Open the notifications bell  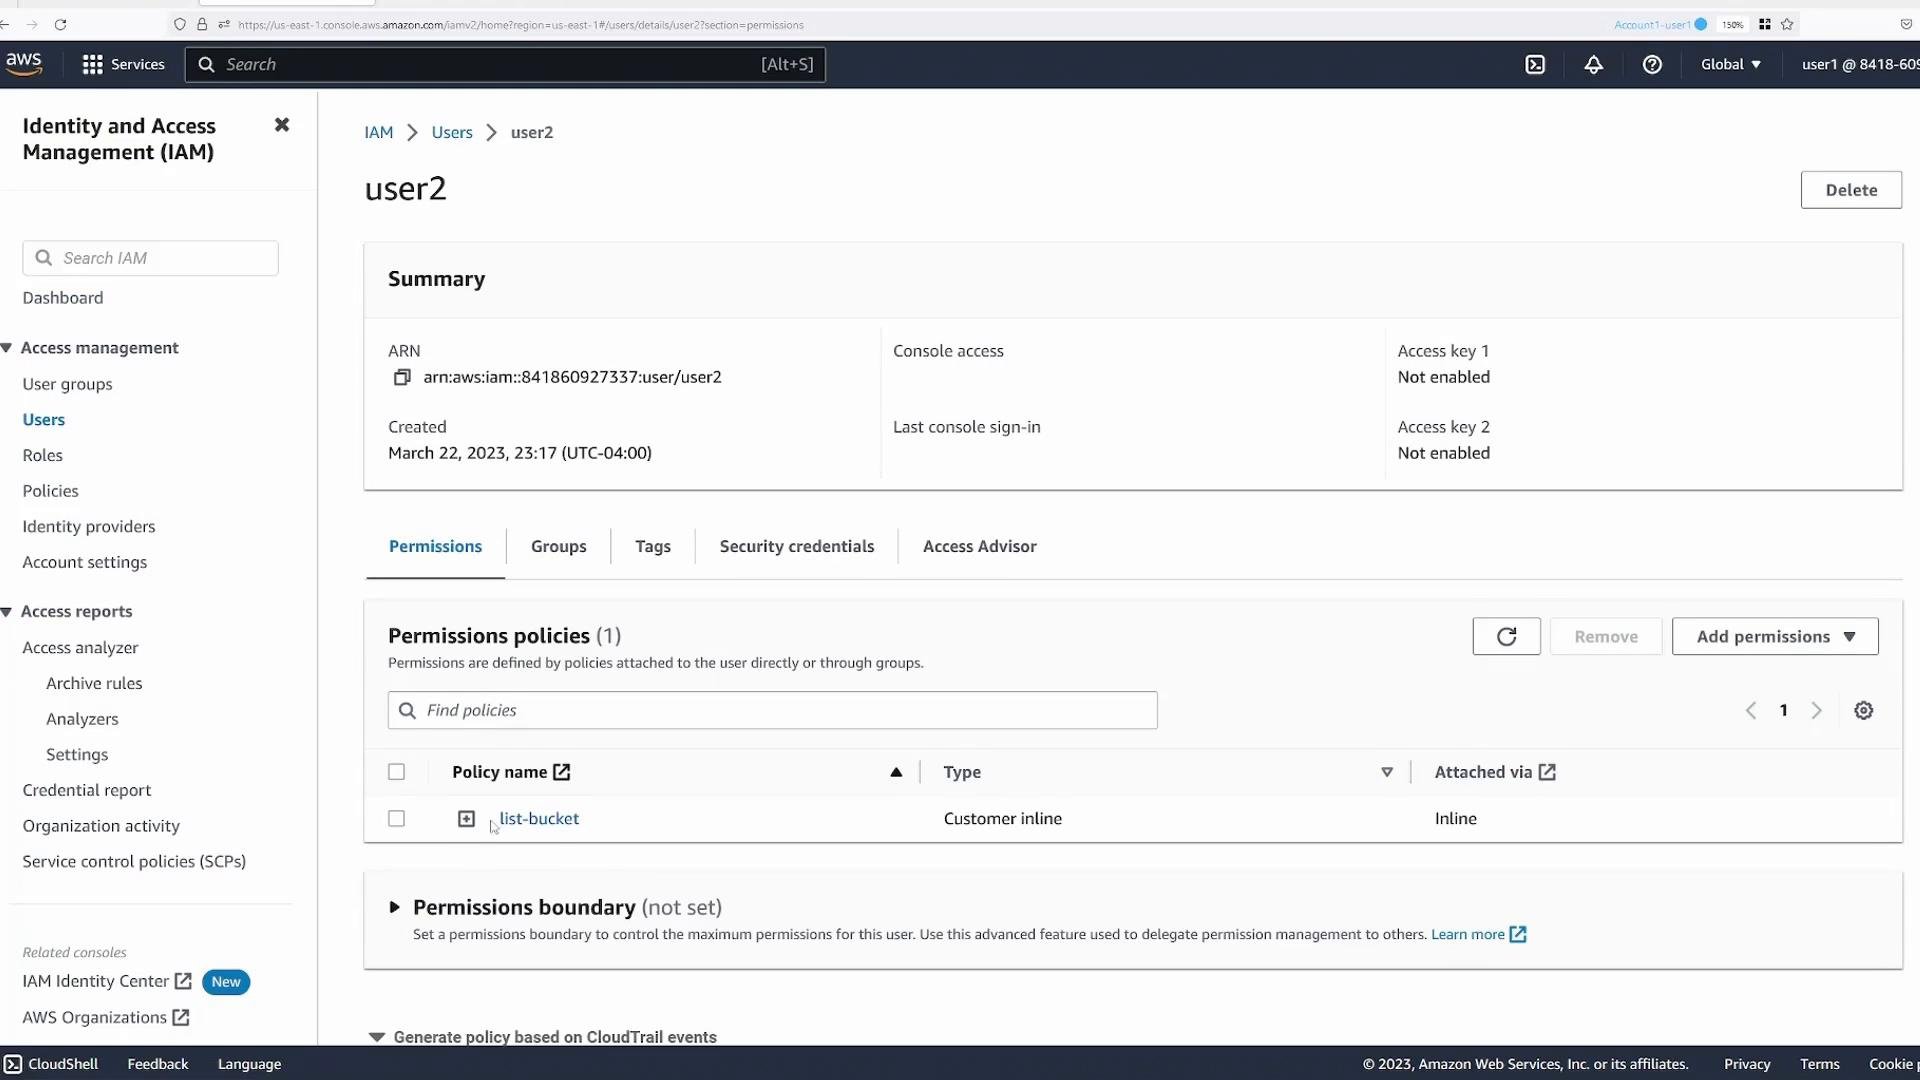(x=1593, y=64)
